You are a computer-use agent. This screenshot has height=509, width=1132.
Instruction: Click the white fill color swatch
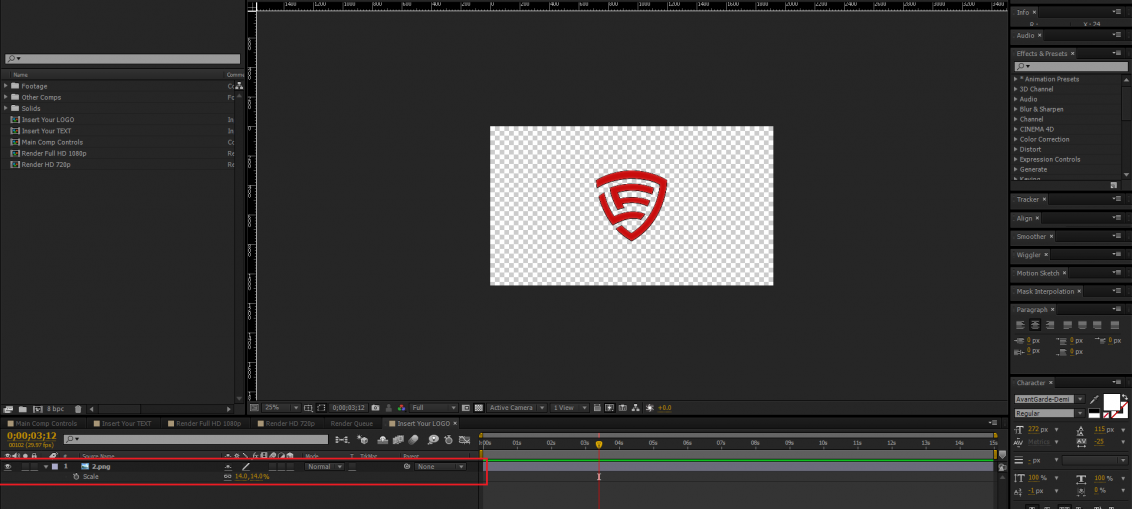1112,401
